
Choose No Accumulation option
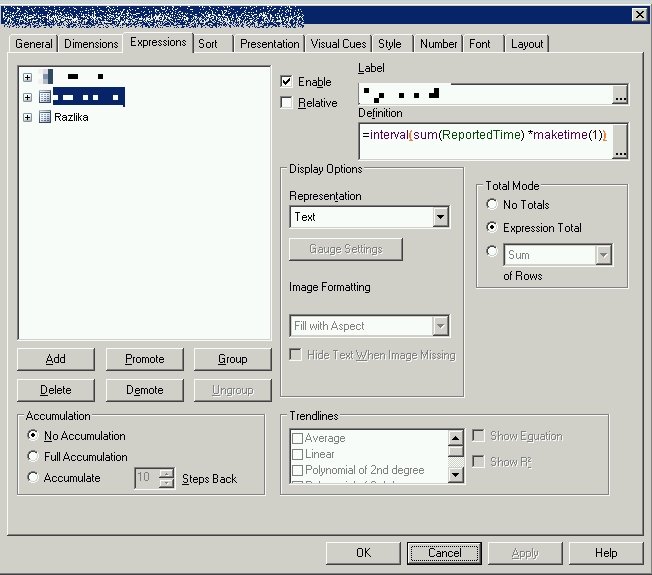(x=33, y=435)
